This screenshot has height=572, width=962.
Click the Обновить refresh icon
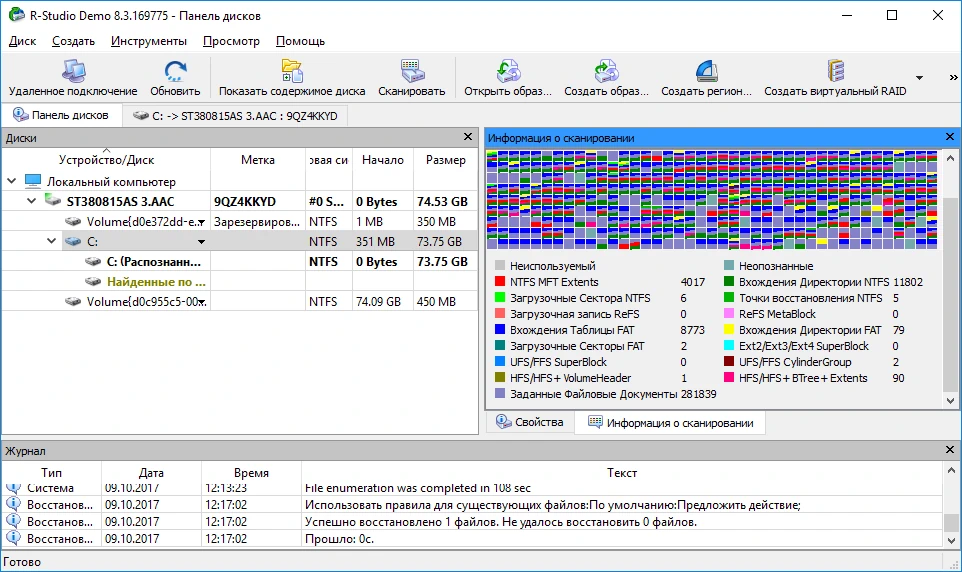click(x=175, y=71)
